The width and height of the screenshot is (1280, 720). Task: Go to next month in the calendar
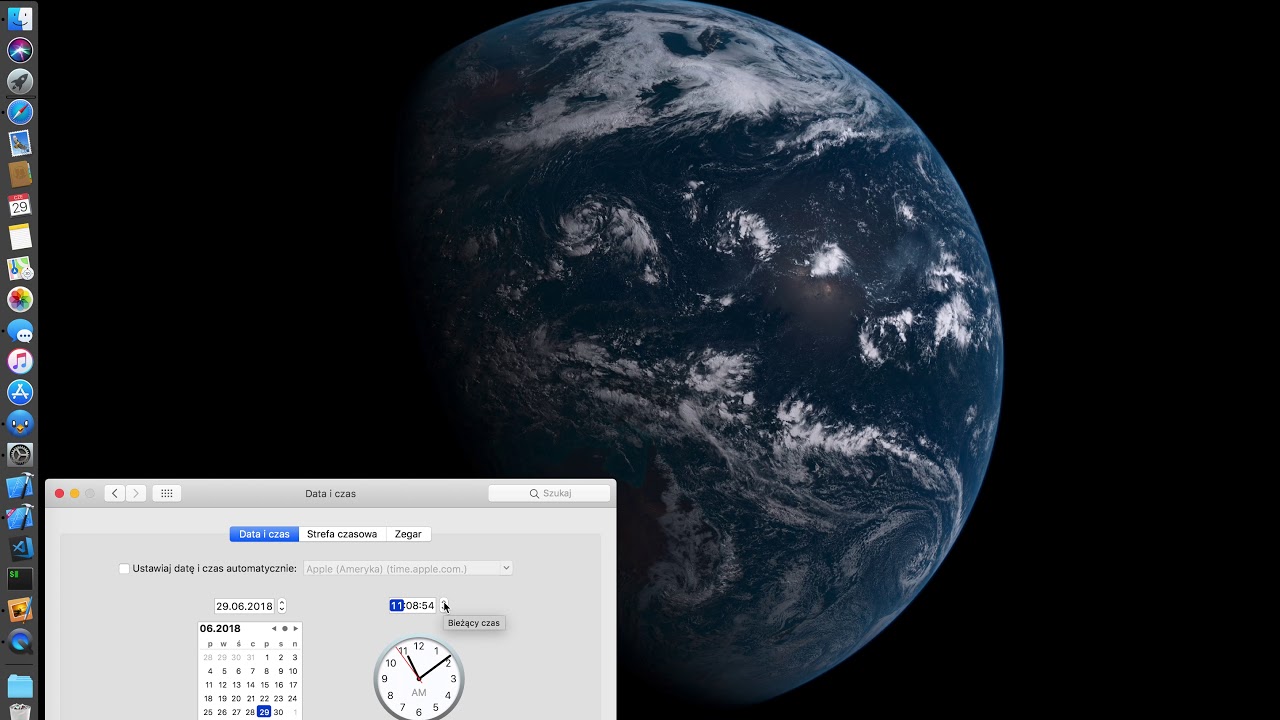(295, 628)
